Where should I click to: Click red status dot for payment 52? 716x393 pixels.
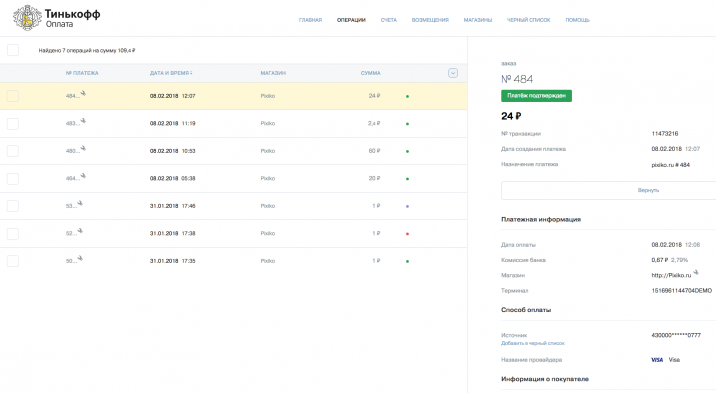point(407,234)
